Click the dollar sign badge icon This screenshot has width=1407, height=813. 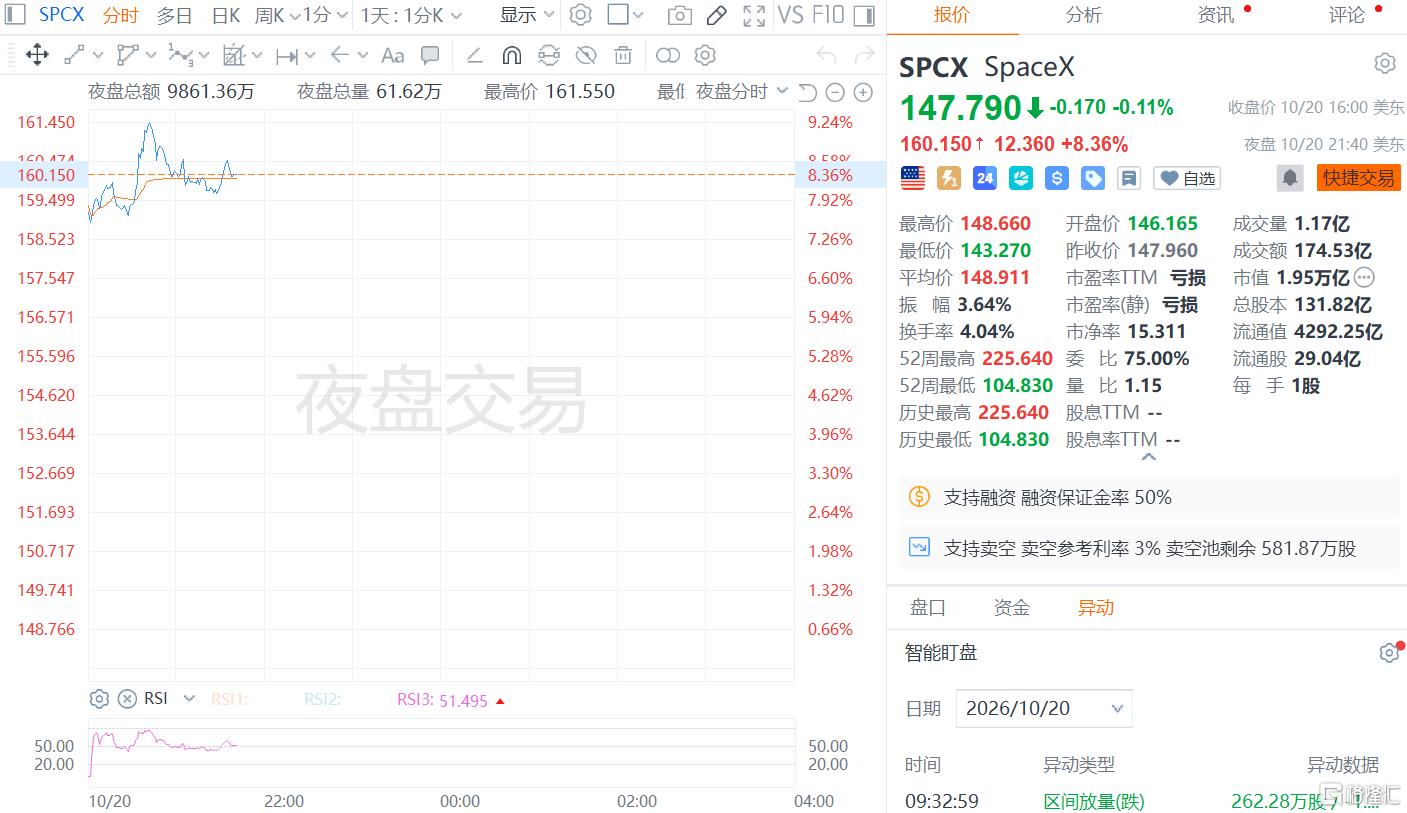coord(1057,178)
